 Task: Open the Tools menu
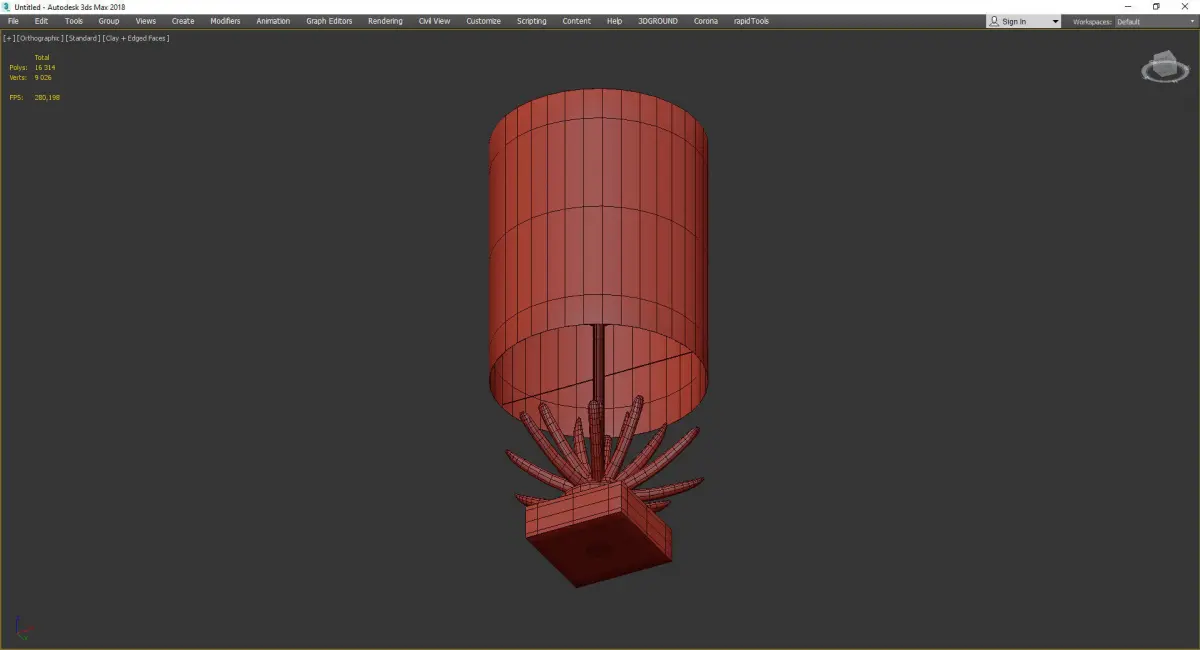tap(74, 21)
